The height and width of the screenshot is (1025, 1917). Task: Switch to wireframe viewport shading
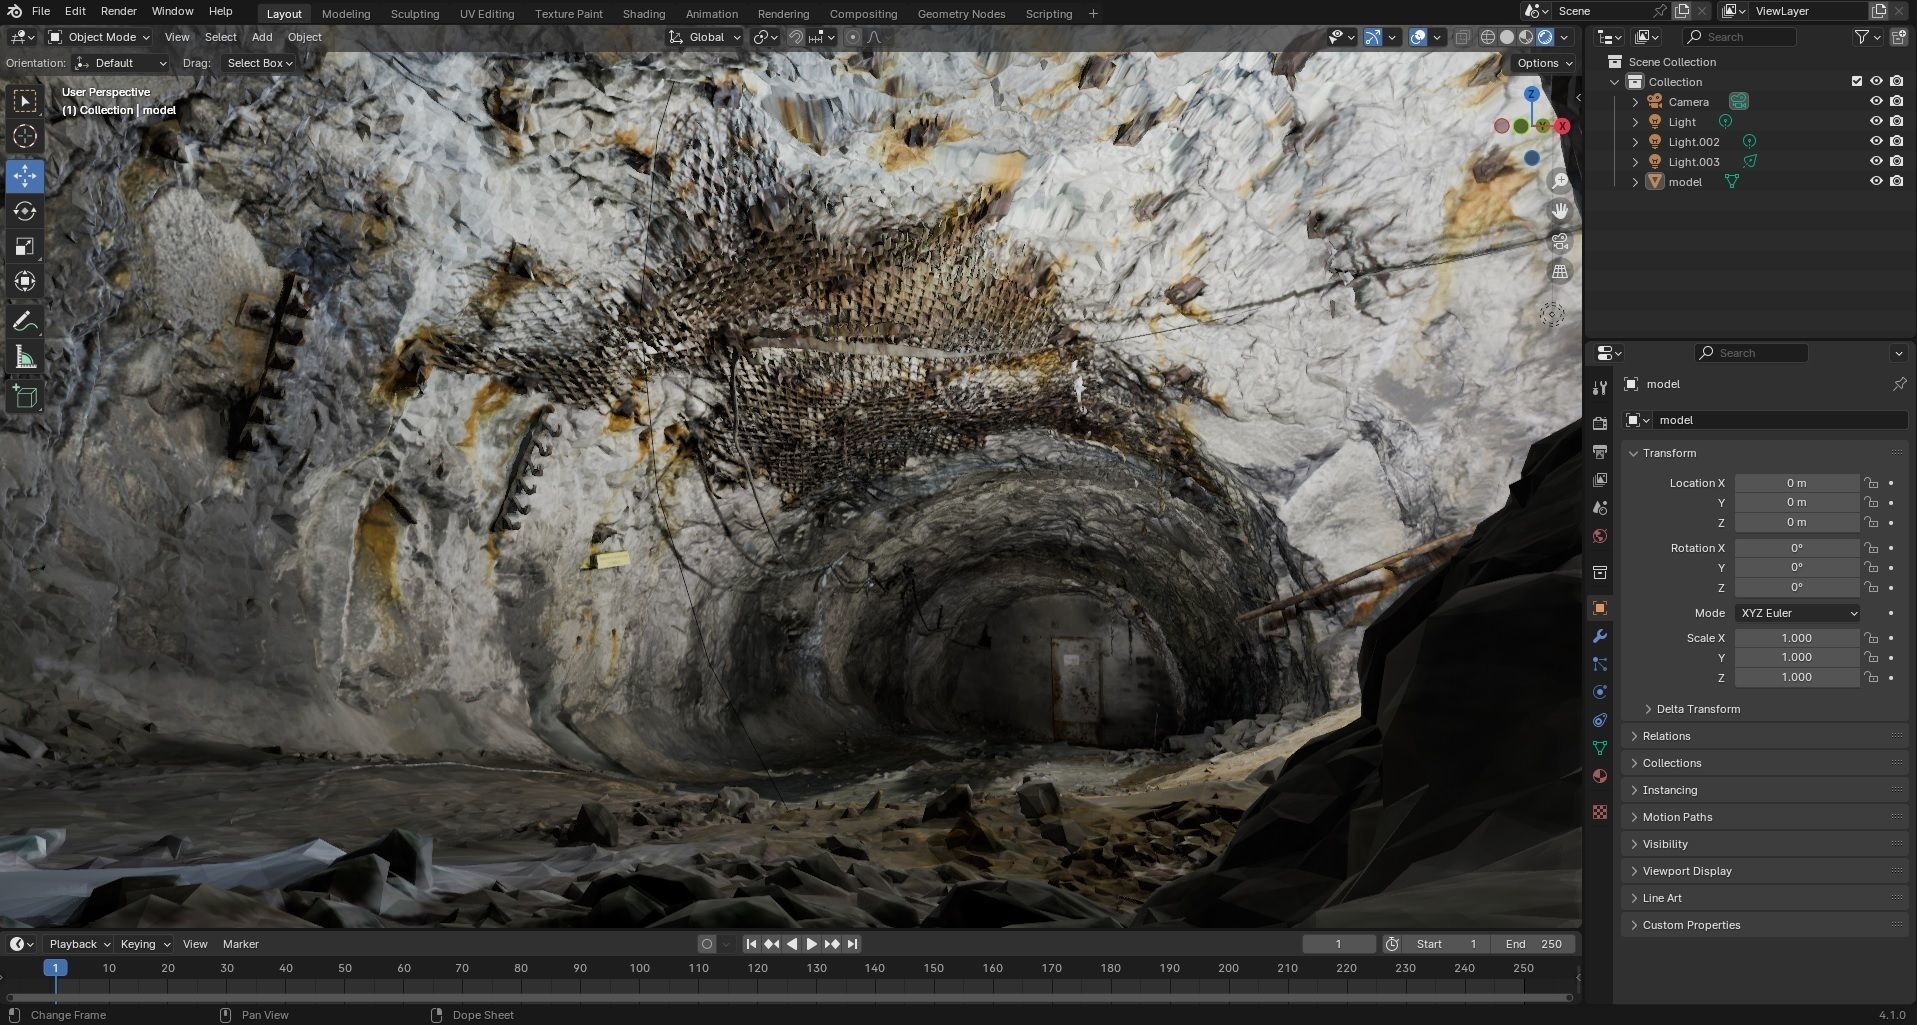tap(1488, 37)
